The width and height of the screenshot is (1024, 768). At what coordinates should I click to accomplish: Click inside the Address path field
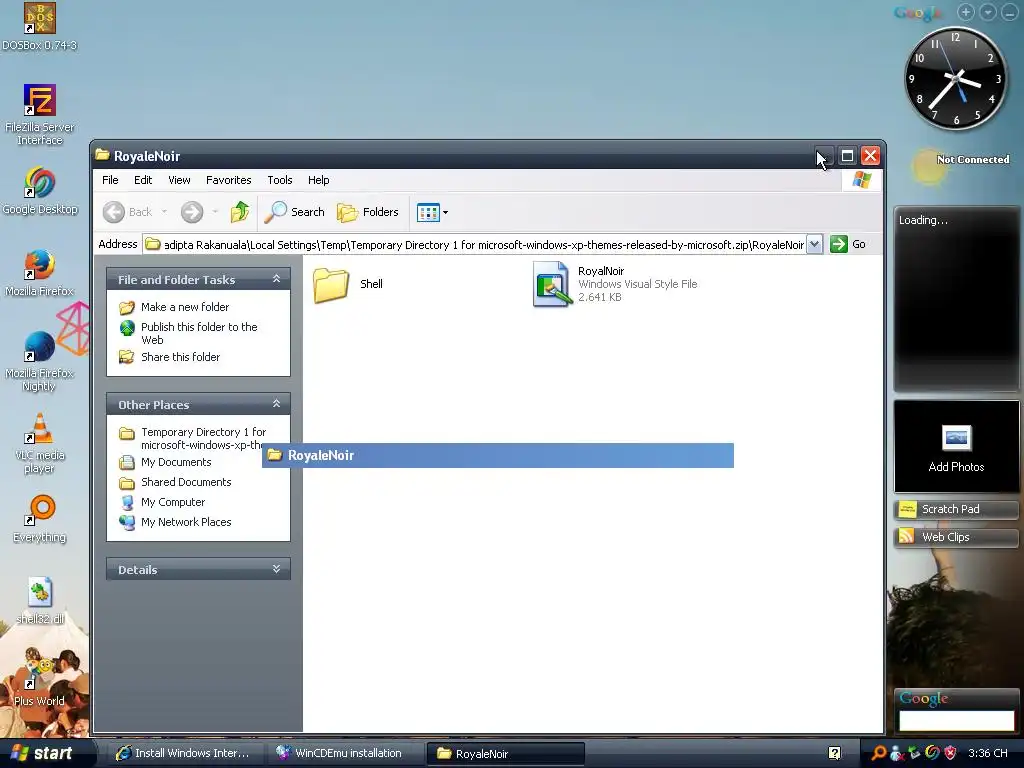click(x=475, y=245)
